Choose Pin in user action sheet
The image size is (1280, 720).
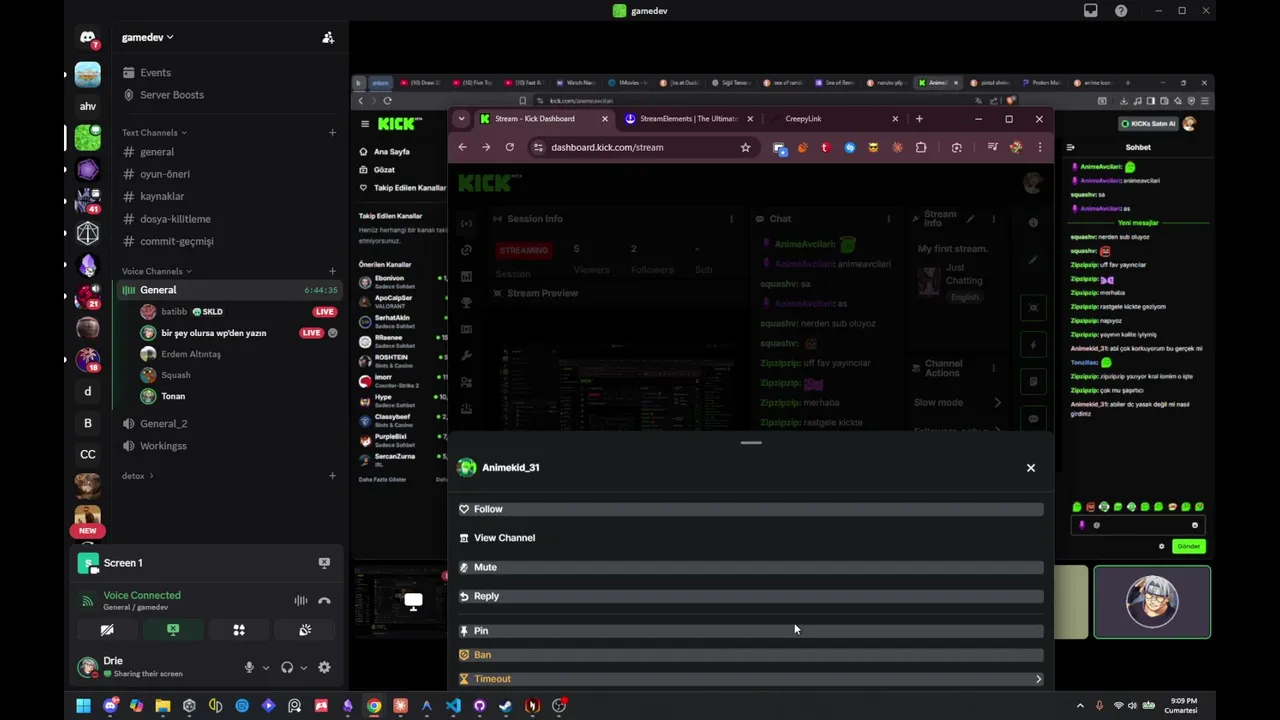click(x=751, y=631)
